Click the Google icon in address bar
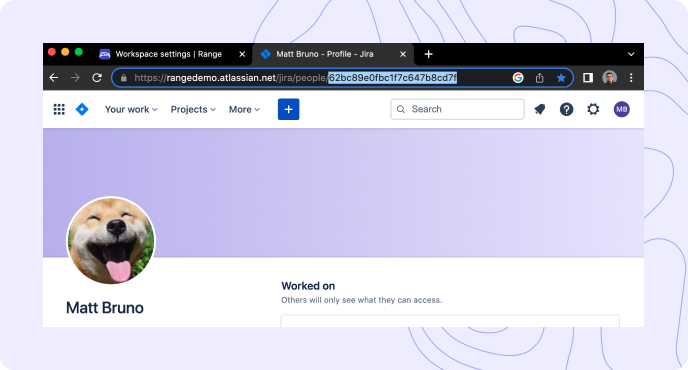Screen dimensions: 688x370 pos(518,78)
